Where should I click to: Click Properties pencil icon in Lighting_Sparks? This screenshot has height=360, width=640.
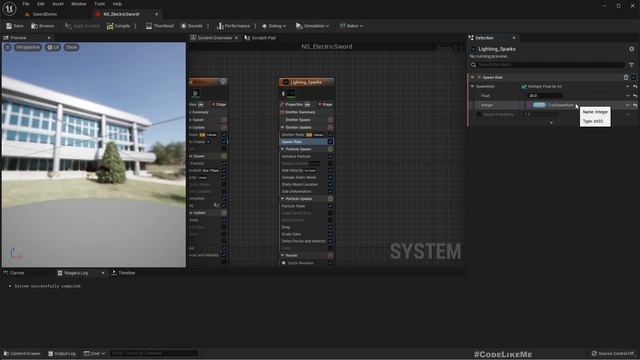click(282, 104)
